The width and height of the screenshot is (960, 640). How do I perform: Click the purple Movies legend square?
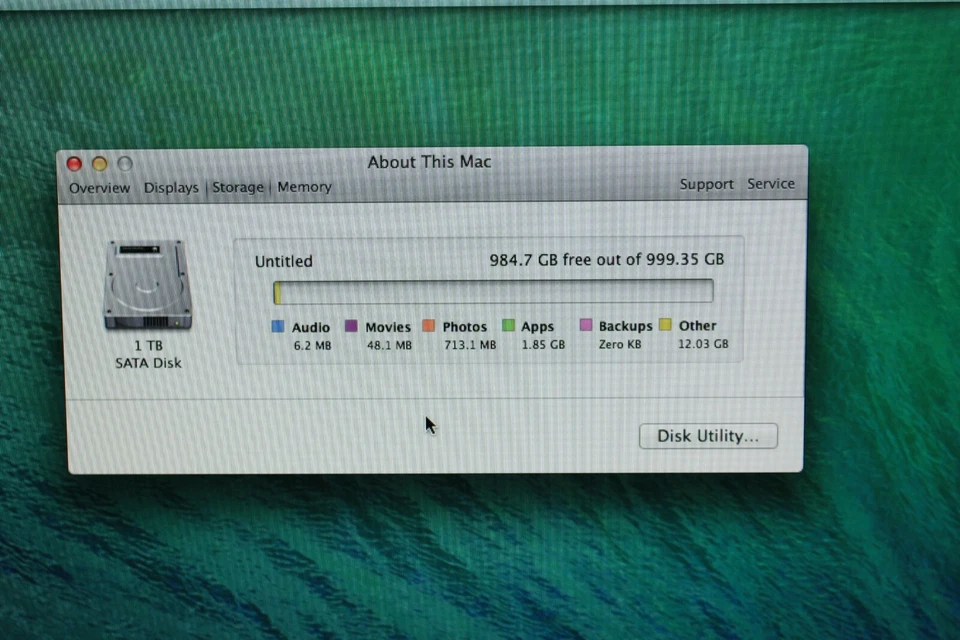pyautogui.click(x=351, y=326)
